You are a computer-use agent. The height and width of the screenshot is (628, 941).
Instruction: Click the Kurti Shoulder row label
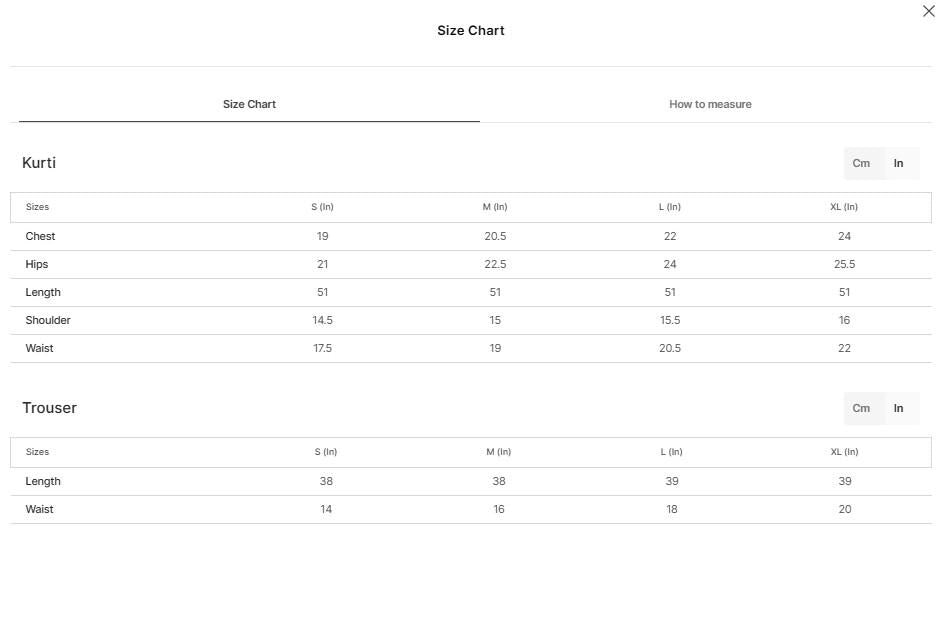pyautogui.click(x=48, y=320)
